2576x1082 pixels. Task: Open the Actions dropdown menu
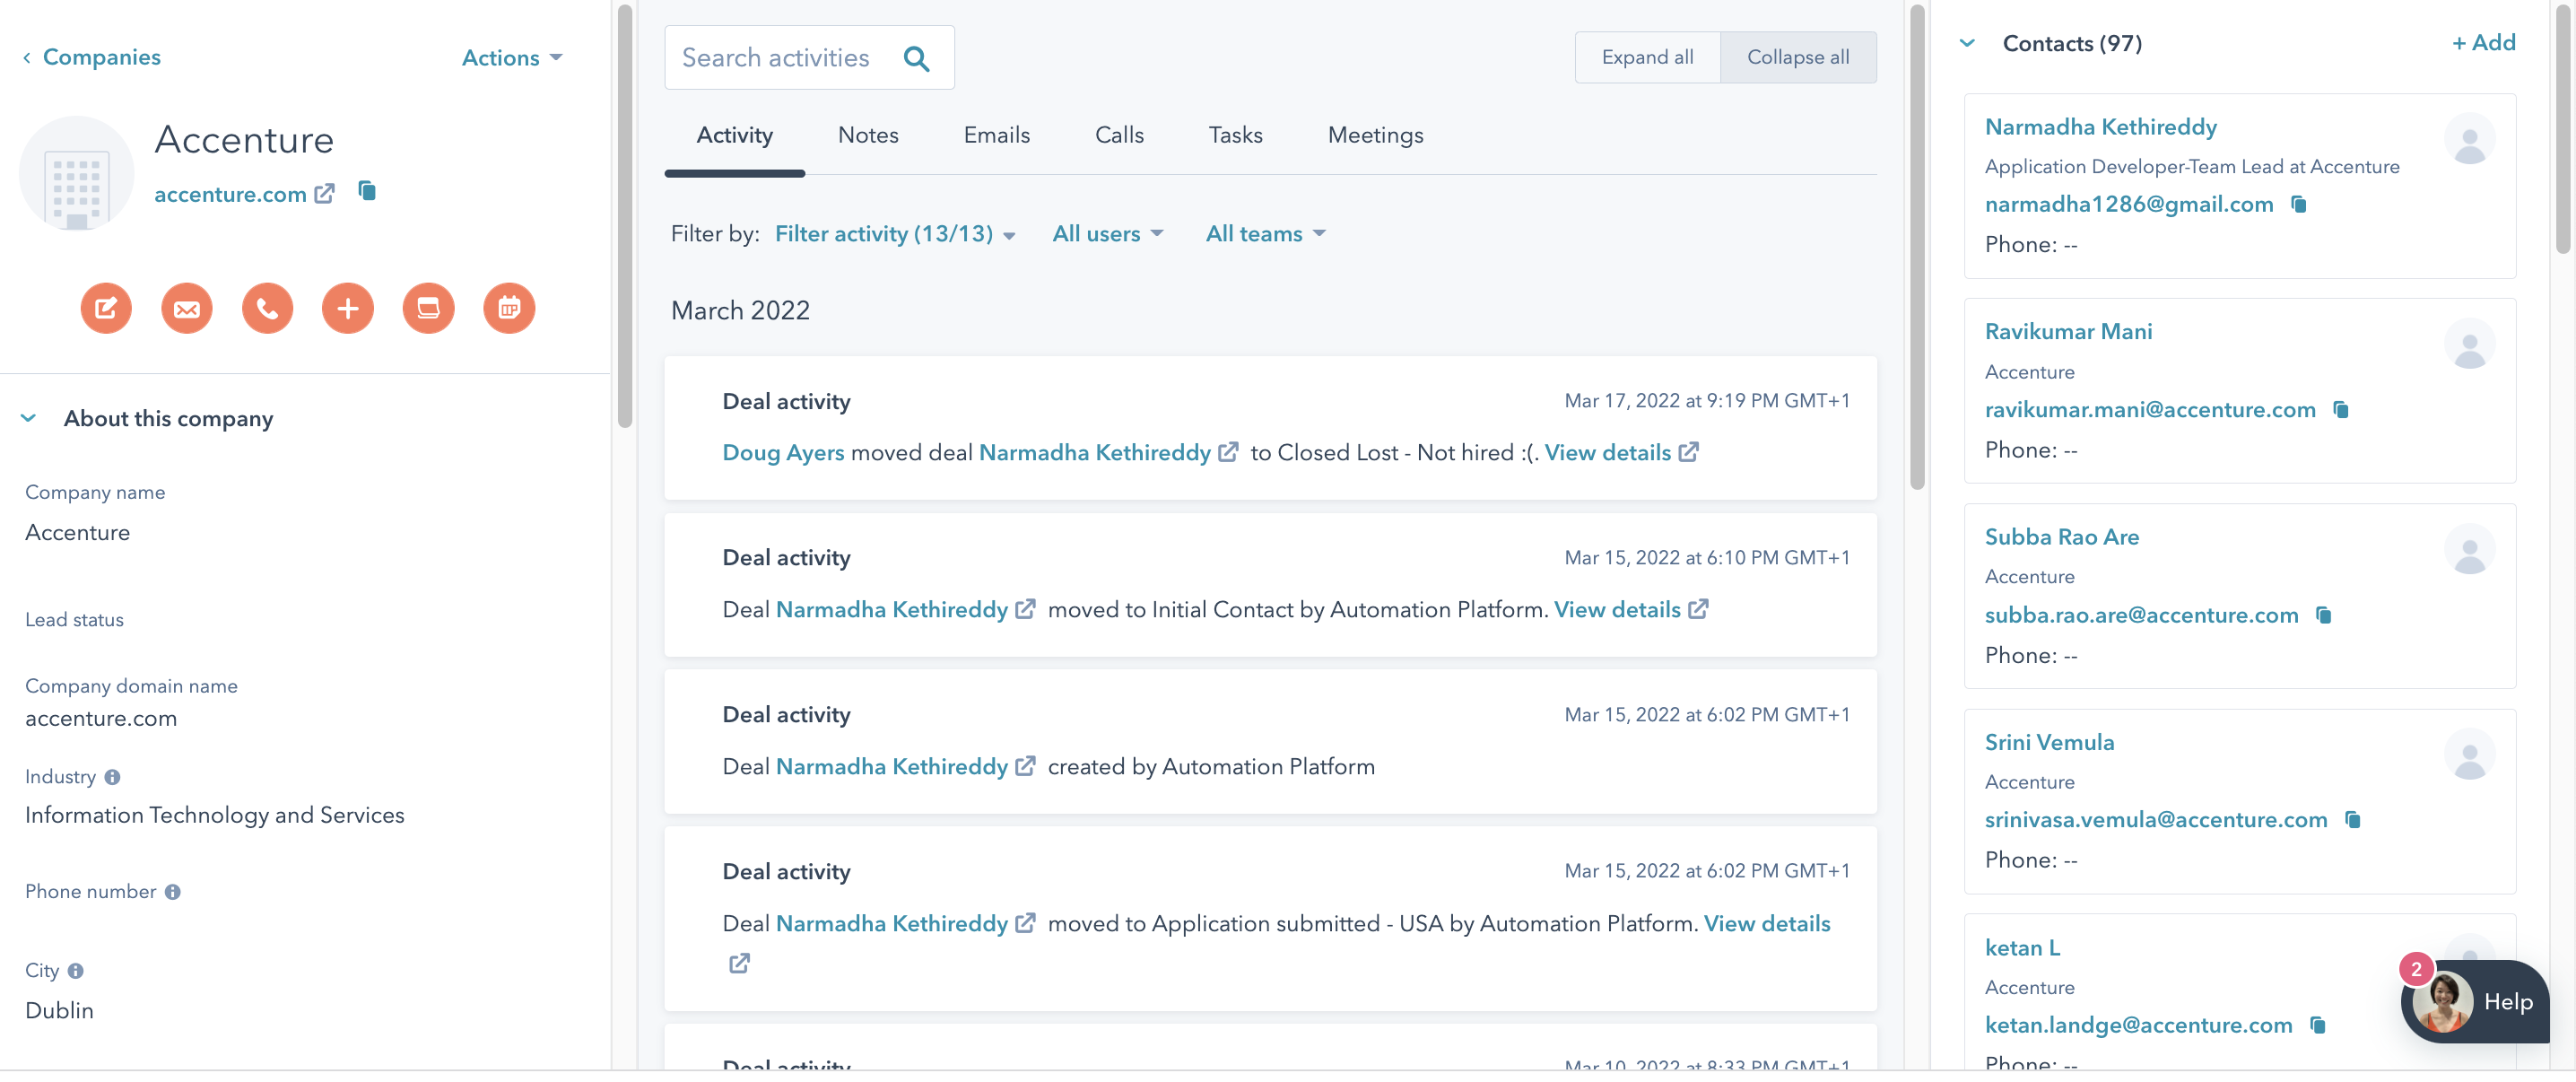click(512, 58)
